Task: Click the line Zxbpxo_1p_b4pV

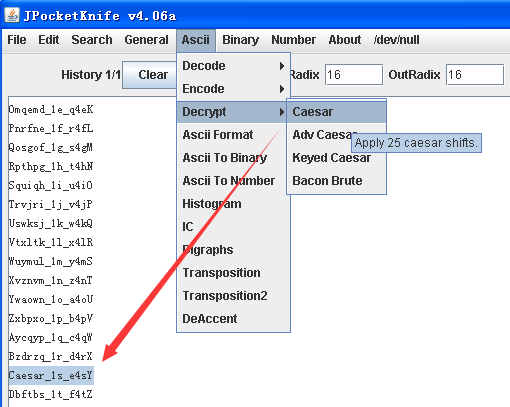Action: click(x=51, y=319)
